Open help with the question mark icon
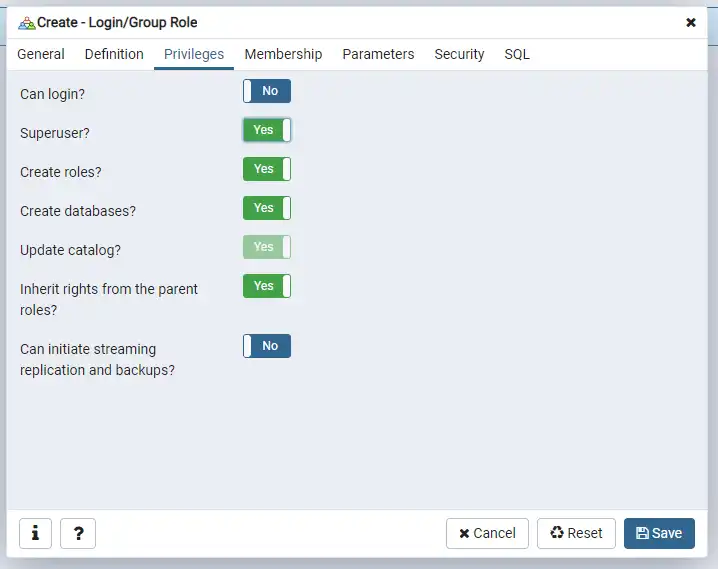The width and height of the screenshot is (718, 569). pyautogui.click(x=78, y=533)
